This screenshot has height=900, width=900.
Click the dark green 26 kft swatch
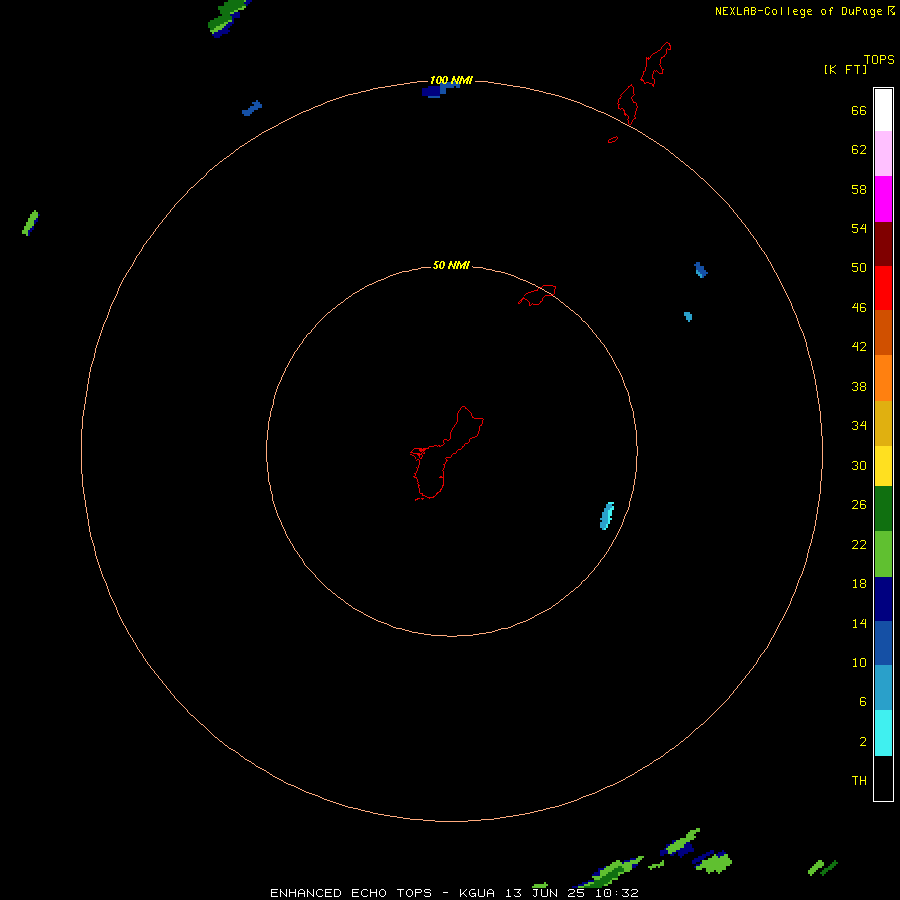coord(883,509)
